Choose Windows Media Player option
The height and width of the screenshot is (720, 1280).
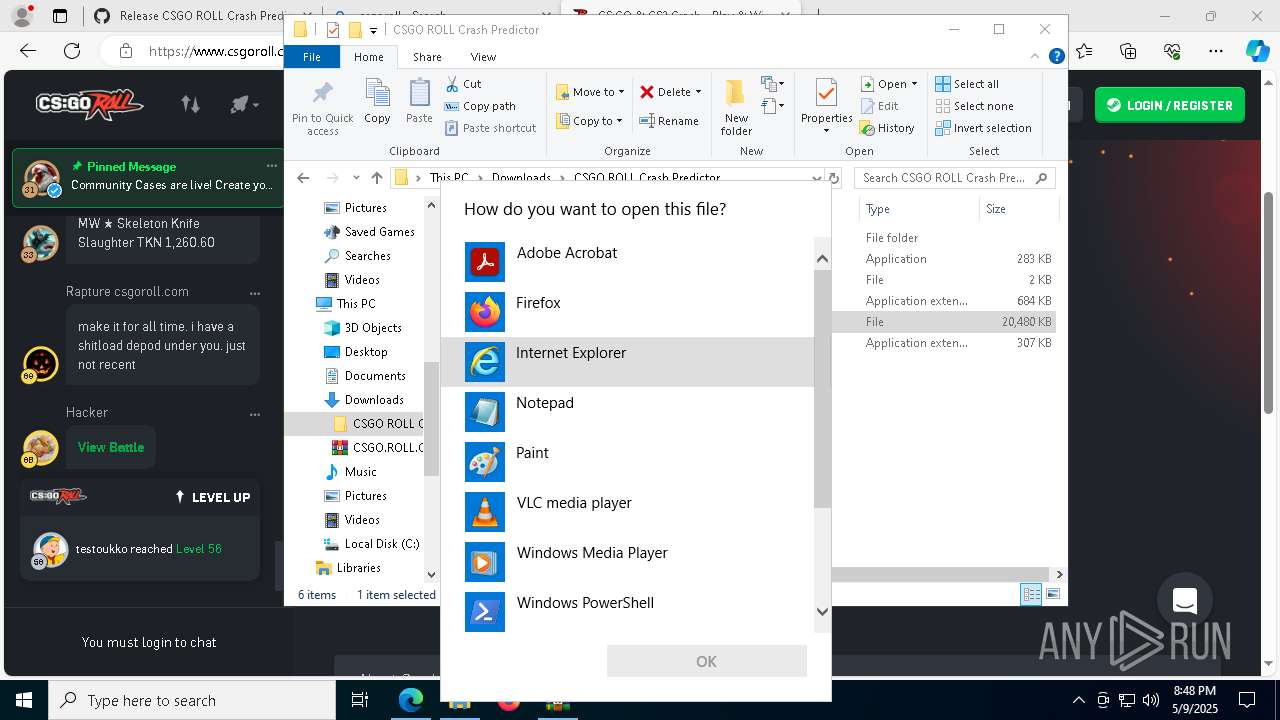(x=628, y=562)
